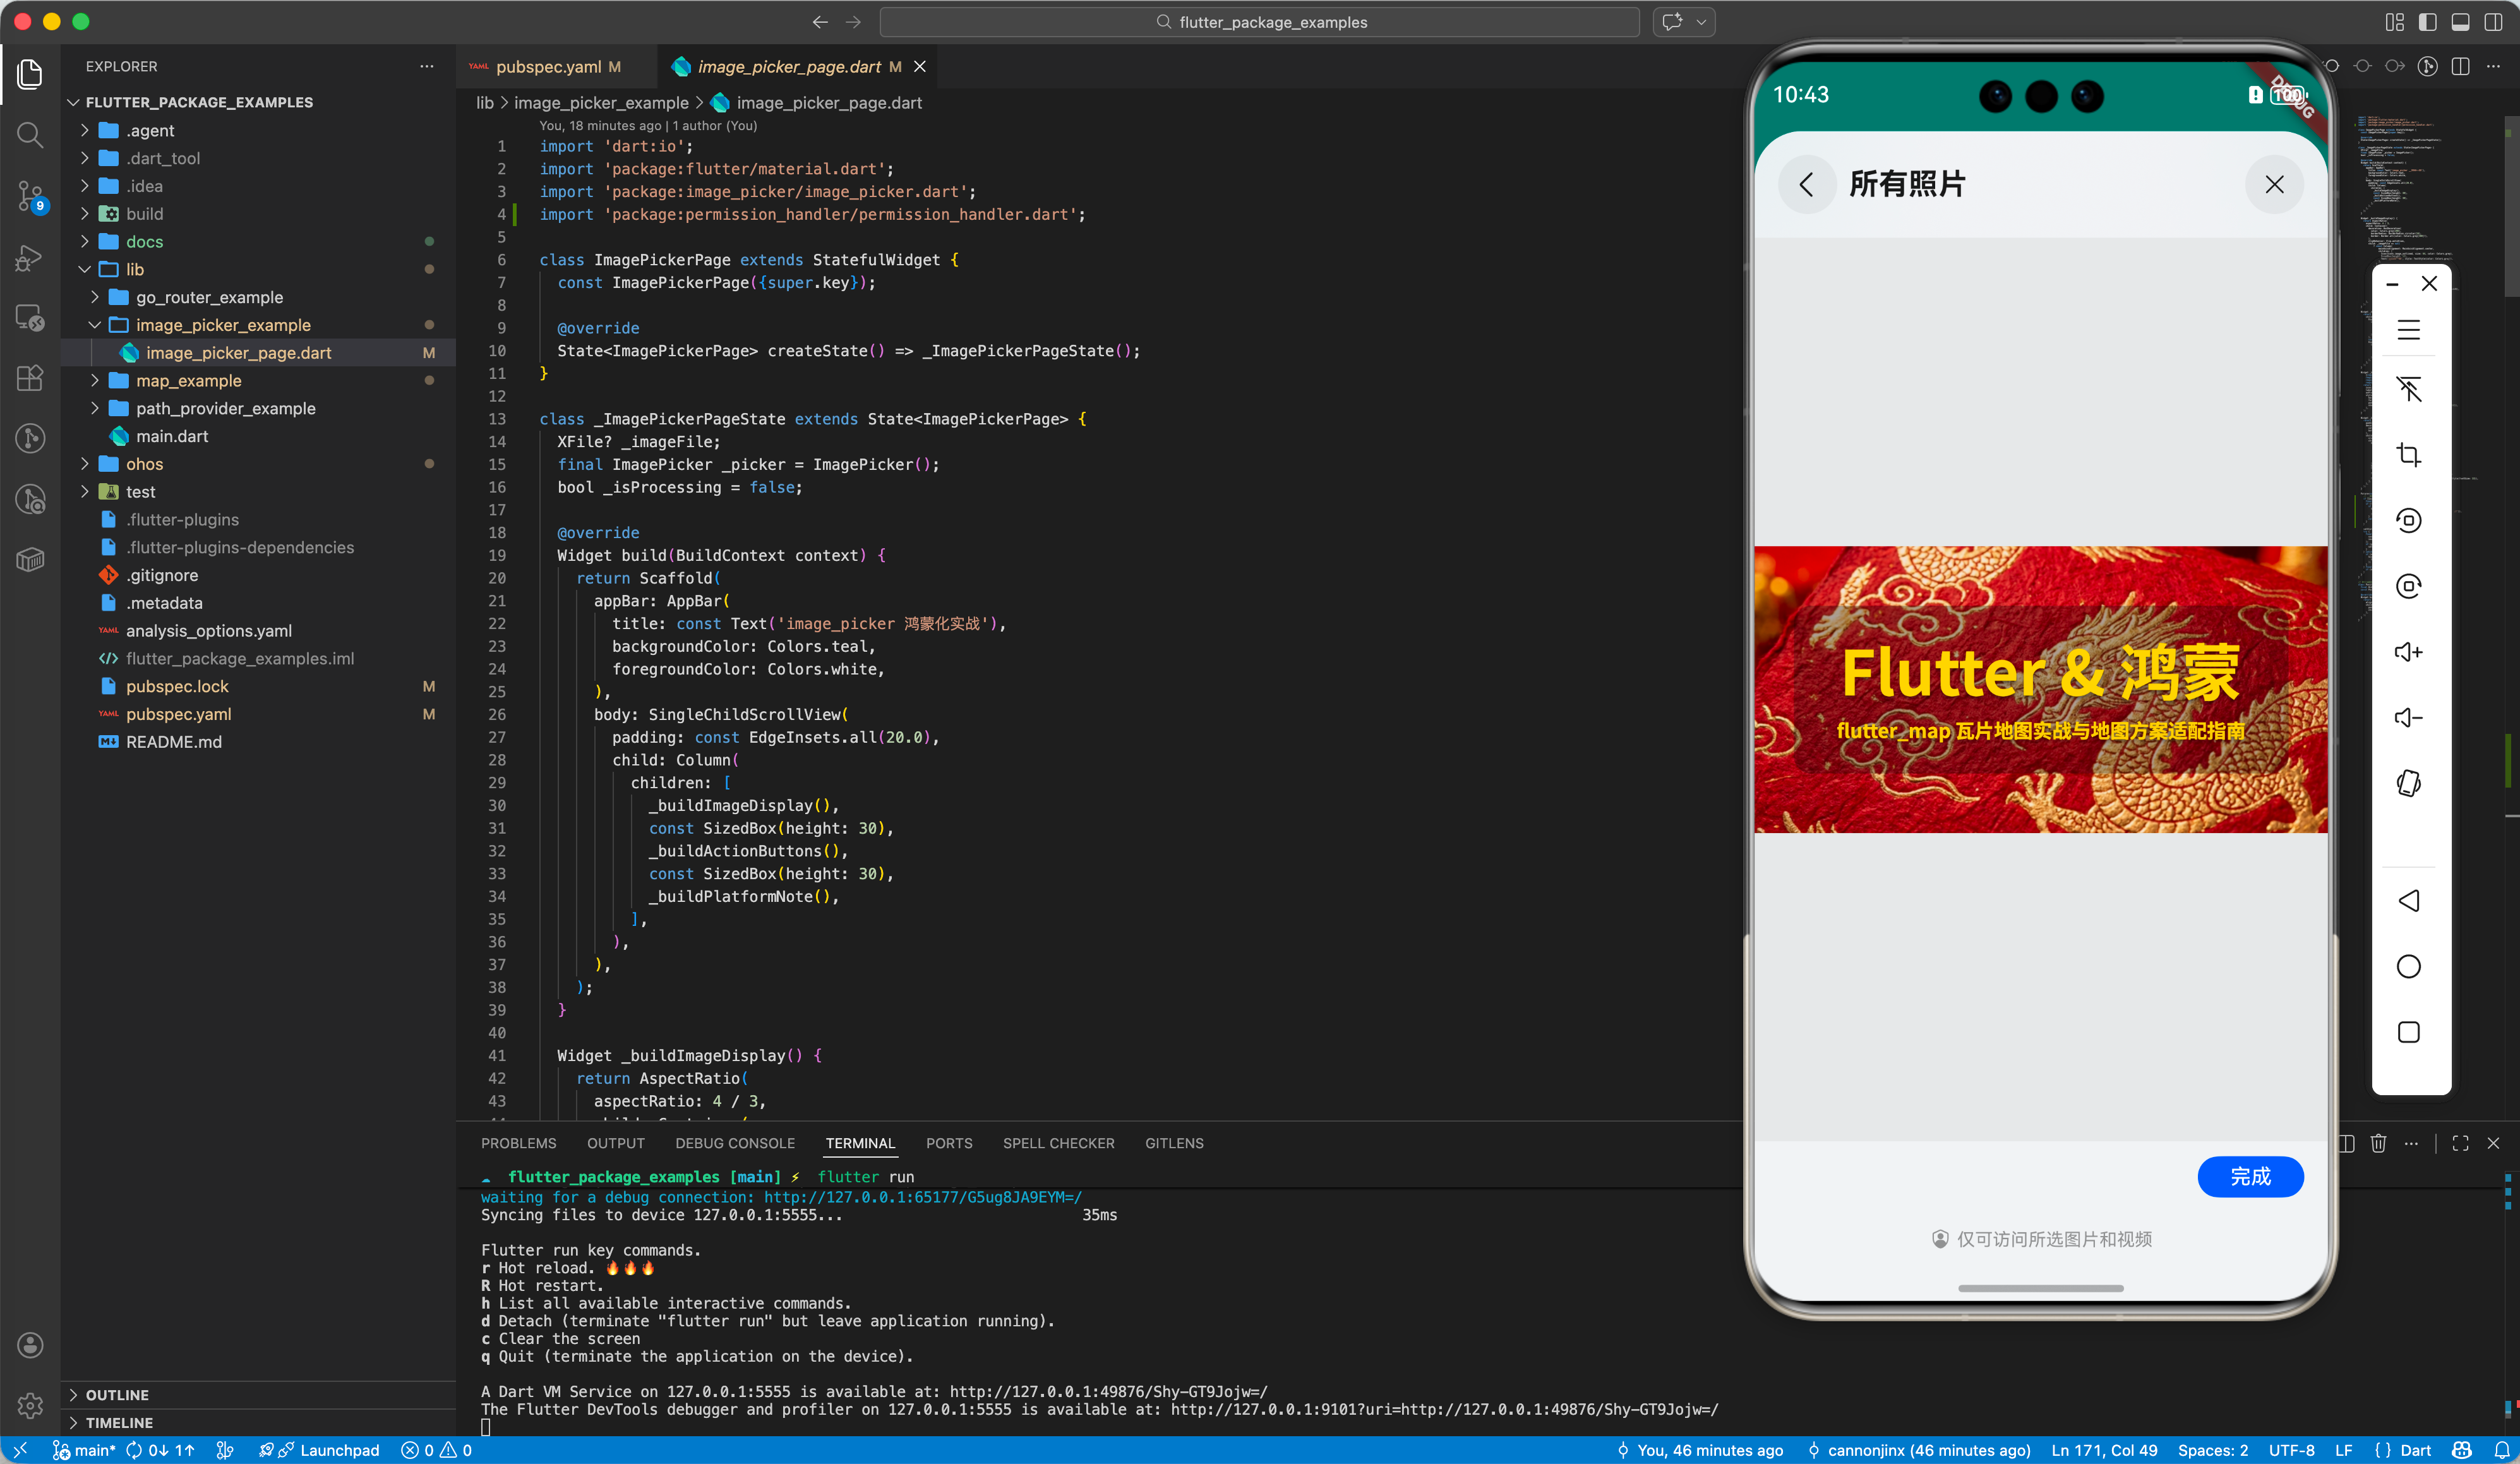Open the Extensions view
2520x1464 pixels.
30,377
